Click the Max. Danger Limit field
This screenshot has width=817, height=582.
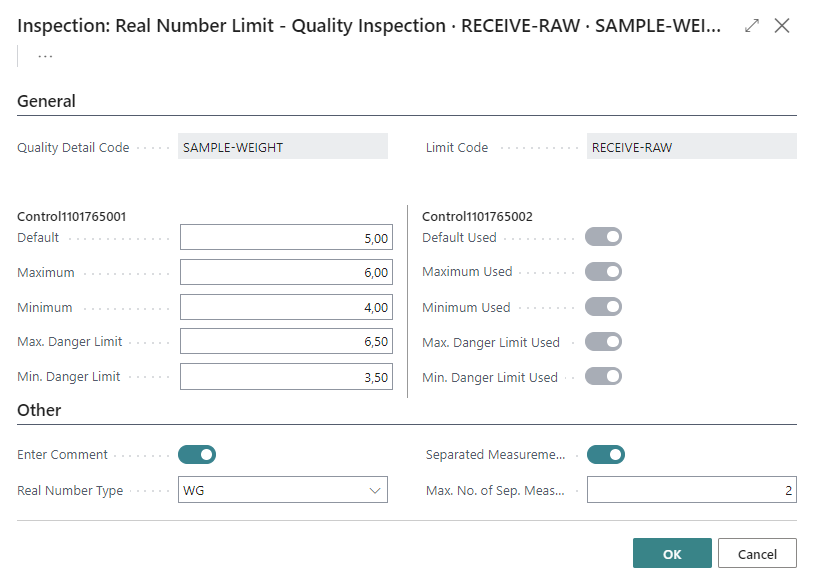285,342
